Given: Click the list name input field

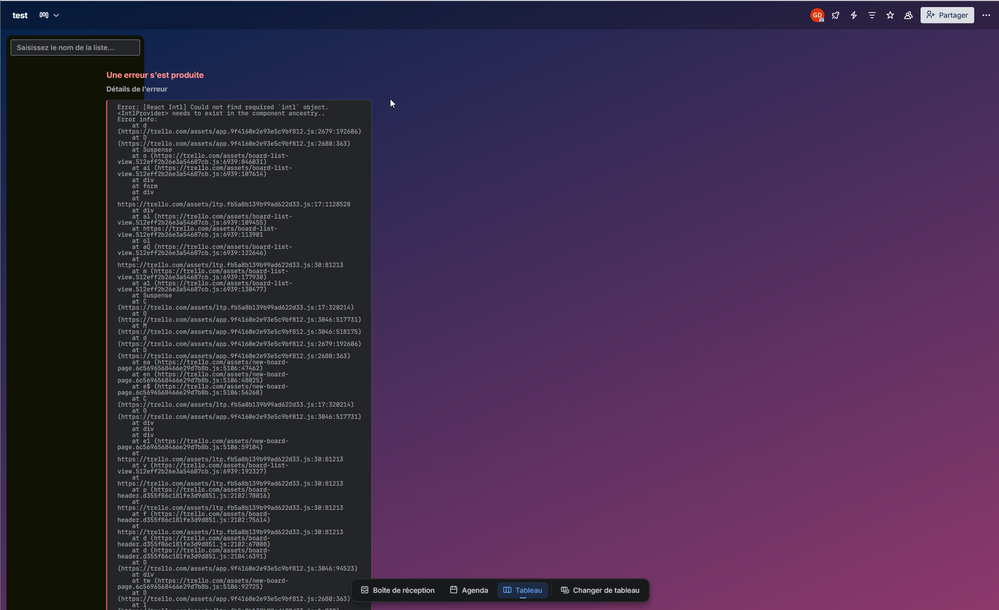Looking at the screenshot, I should pos(75,48).
